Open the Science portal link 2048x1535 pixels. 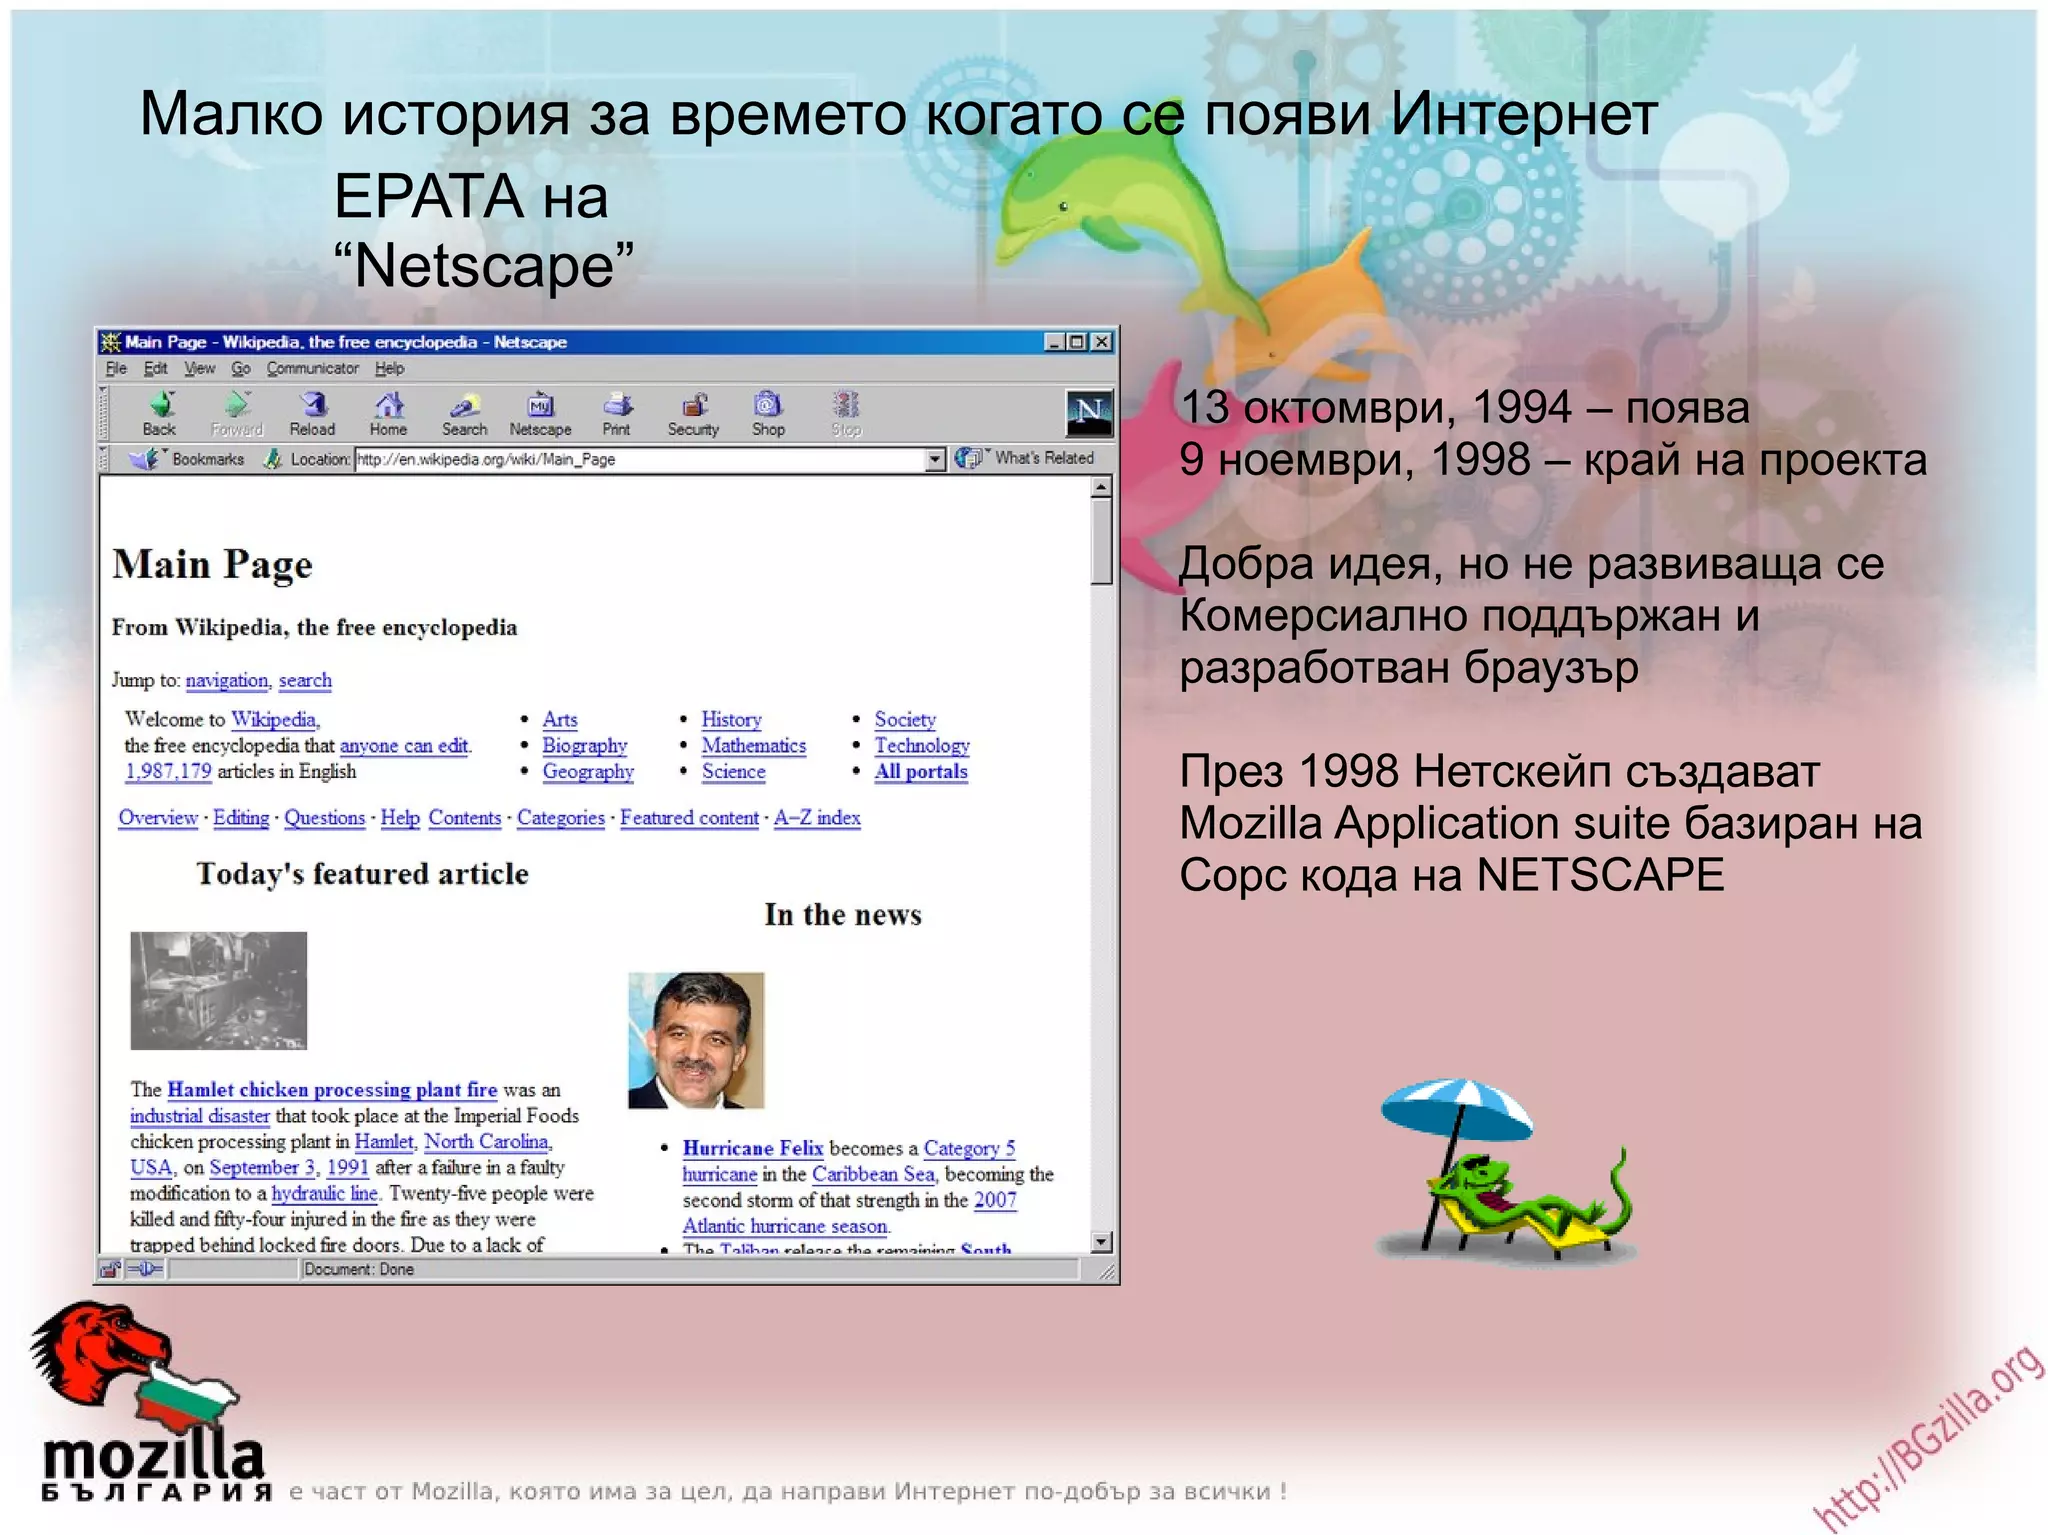733,772
